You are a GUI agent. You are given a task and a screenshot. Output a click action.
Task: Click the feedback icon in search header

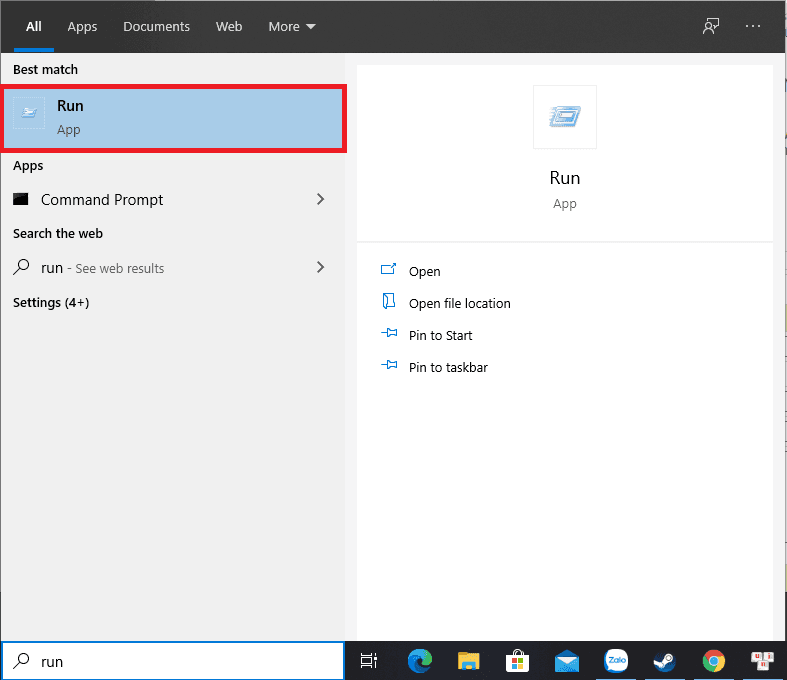point(711,26)
